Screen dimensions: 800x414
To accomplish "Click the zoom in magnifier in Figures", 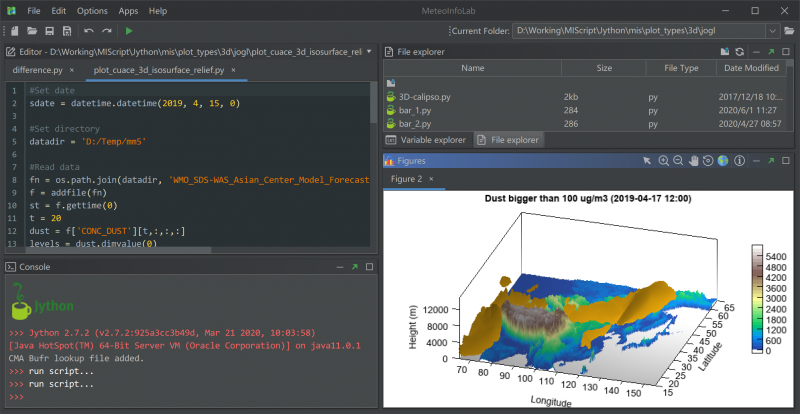I will [663, 161].
